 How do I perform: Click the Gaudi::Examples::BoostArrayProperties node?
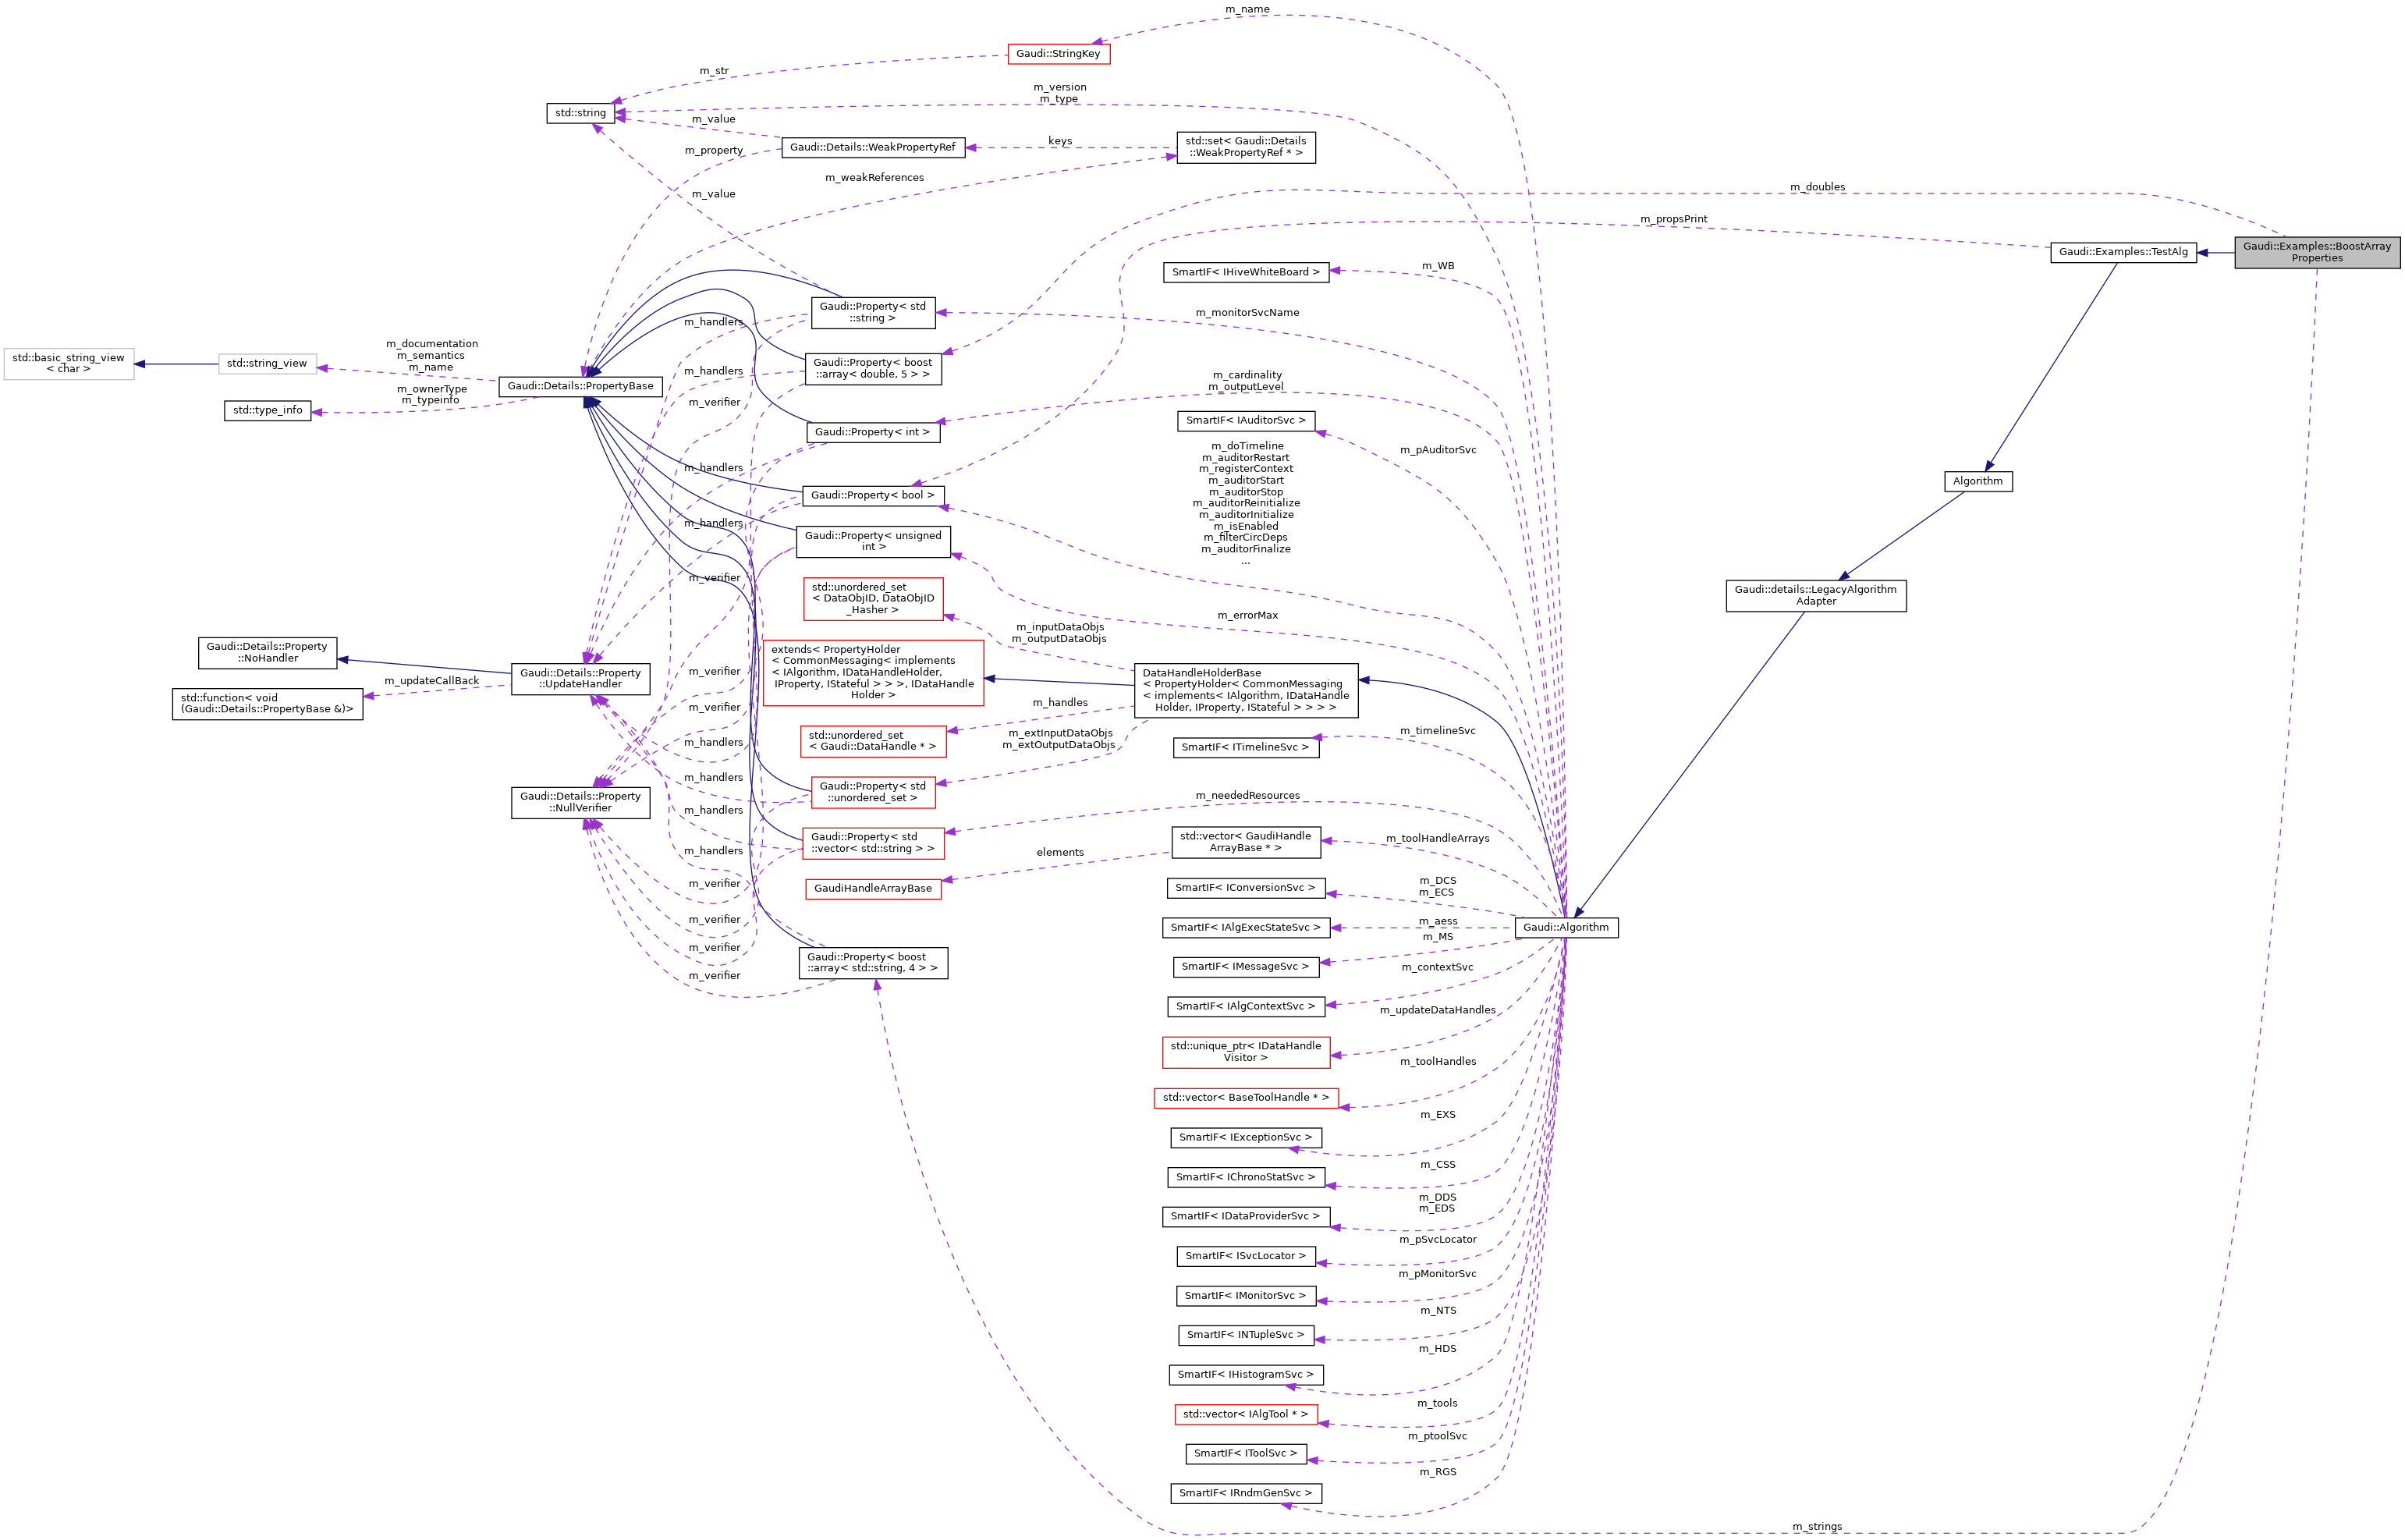click(2317, 252)
